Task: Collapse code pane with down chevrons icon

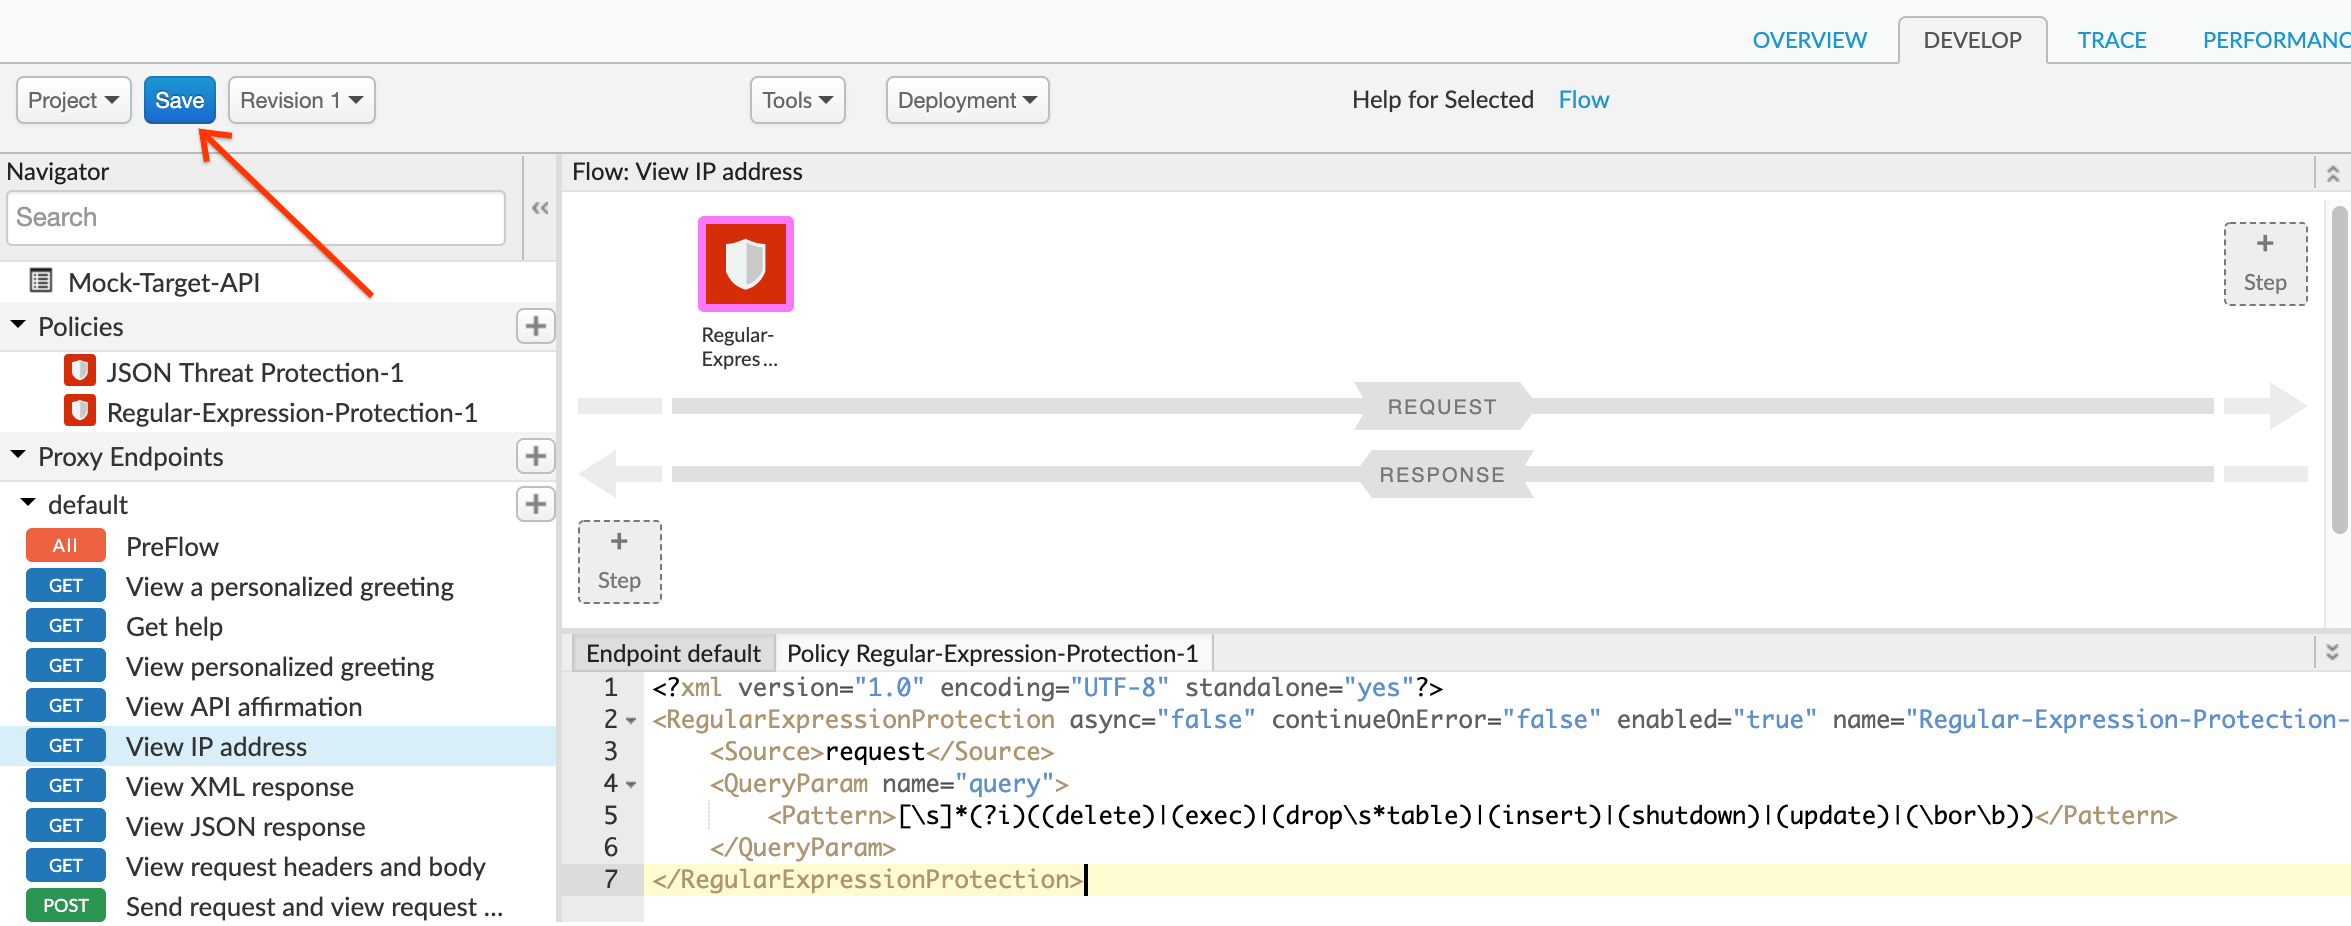Action: (2333, 652)
